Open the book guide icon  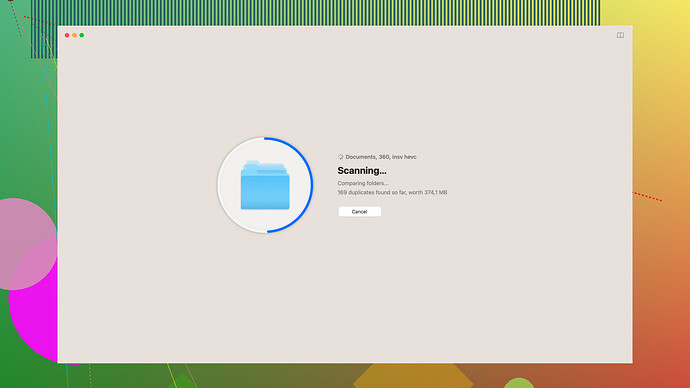pos(620,35)
